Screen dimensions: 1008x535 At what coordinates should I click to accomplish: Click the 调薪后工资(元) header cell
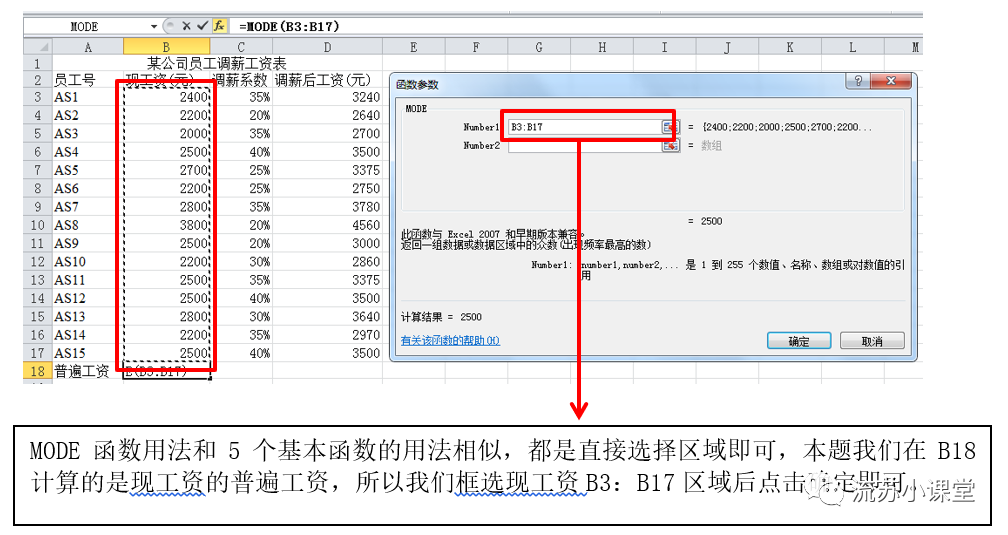point(327,80)
